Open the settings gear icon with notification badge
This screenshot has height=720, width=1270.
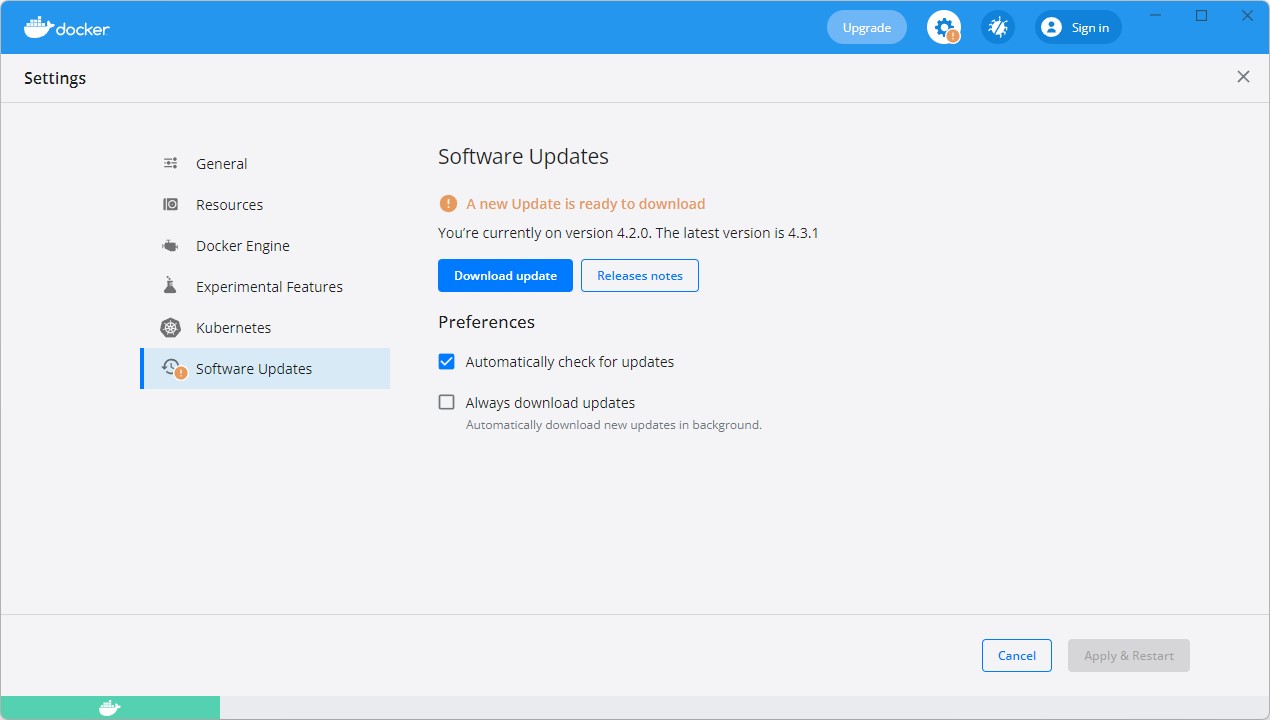943,26
